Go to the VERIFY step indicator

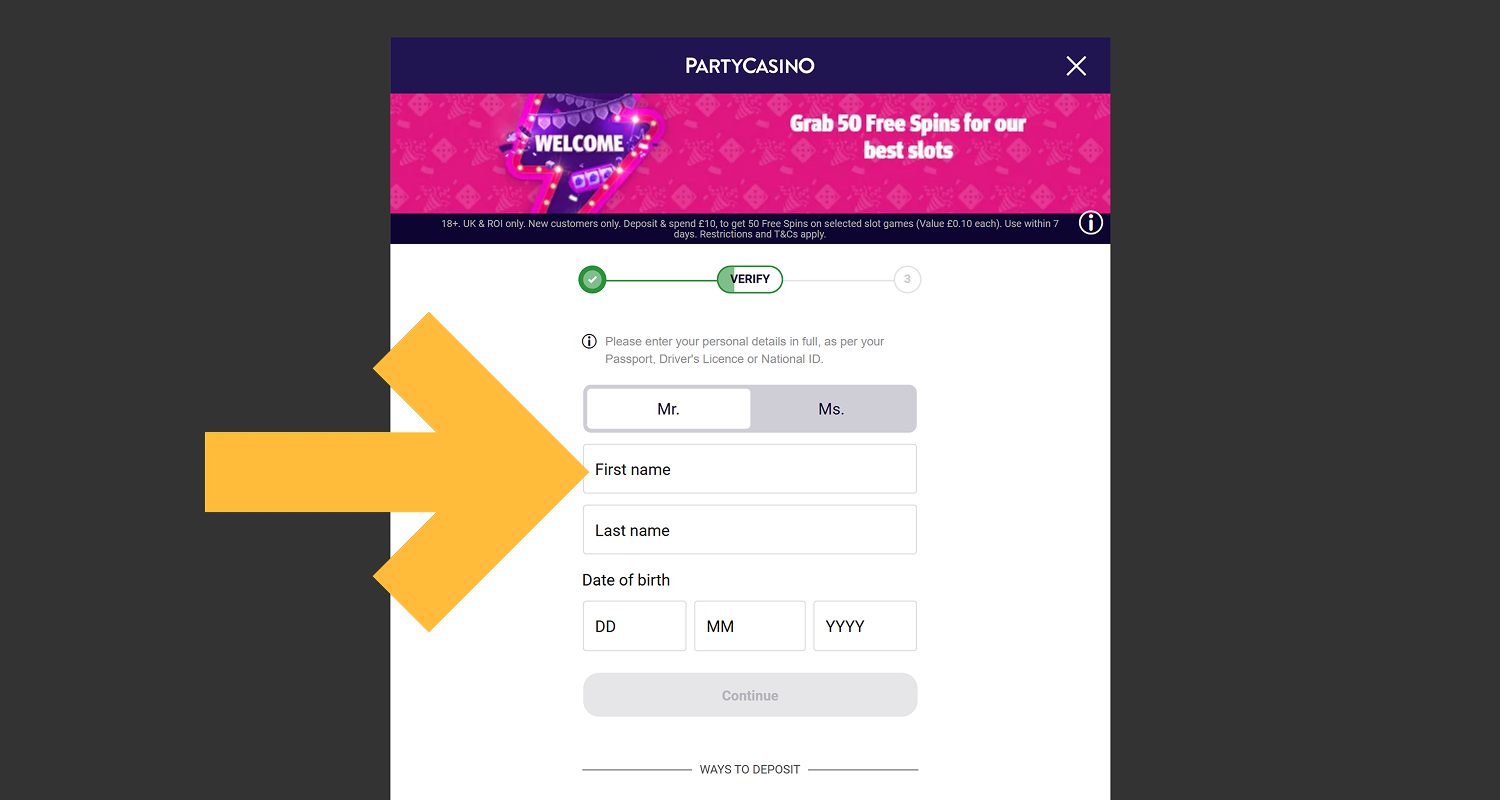coord(750,279)
